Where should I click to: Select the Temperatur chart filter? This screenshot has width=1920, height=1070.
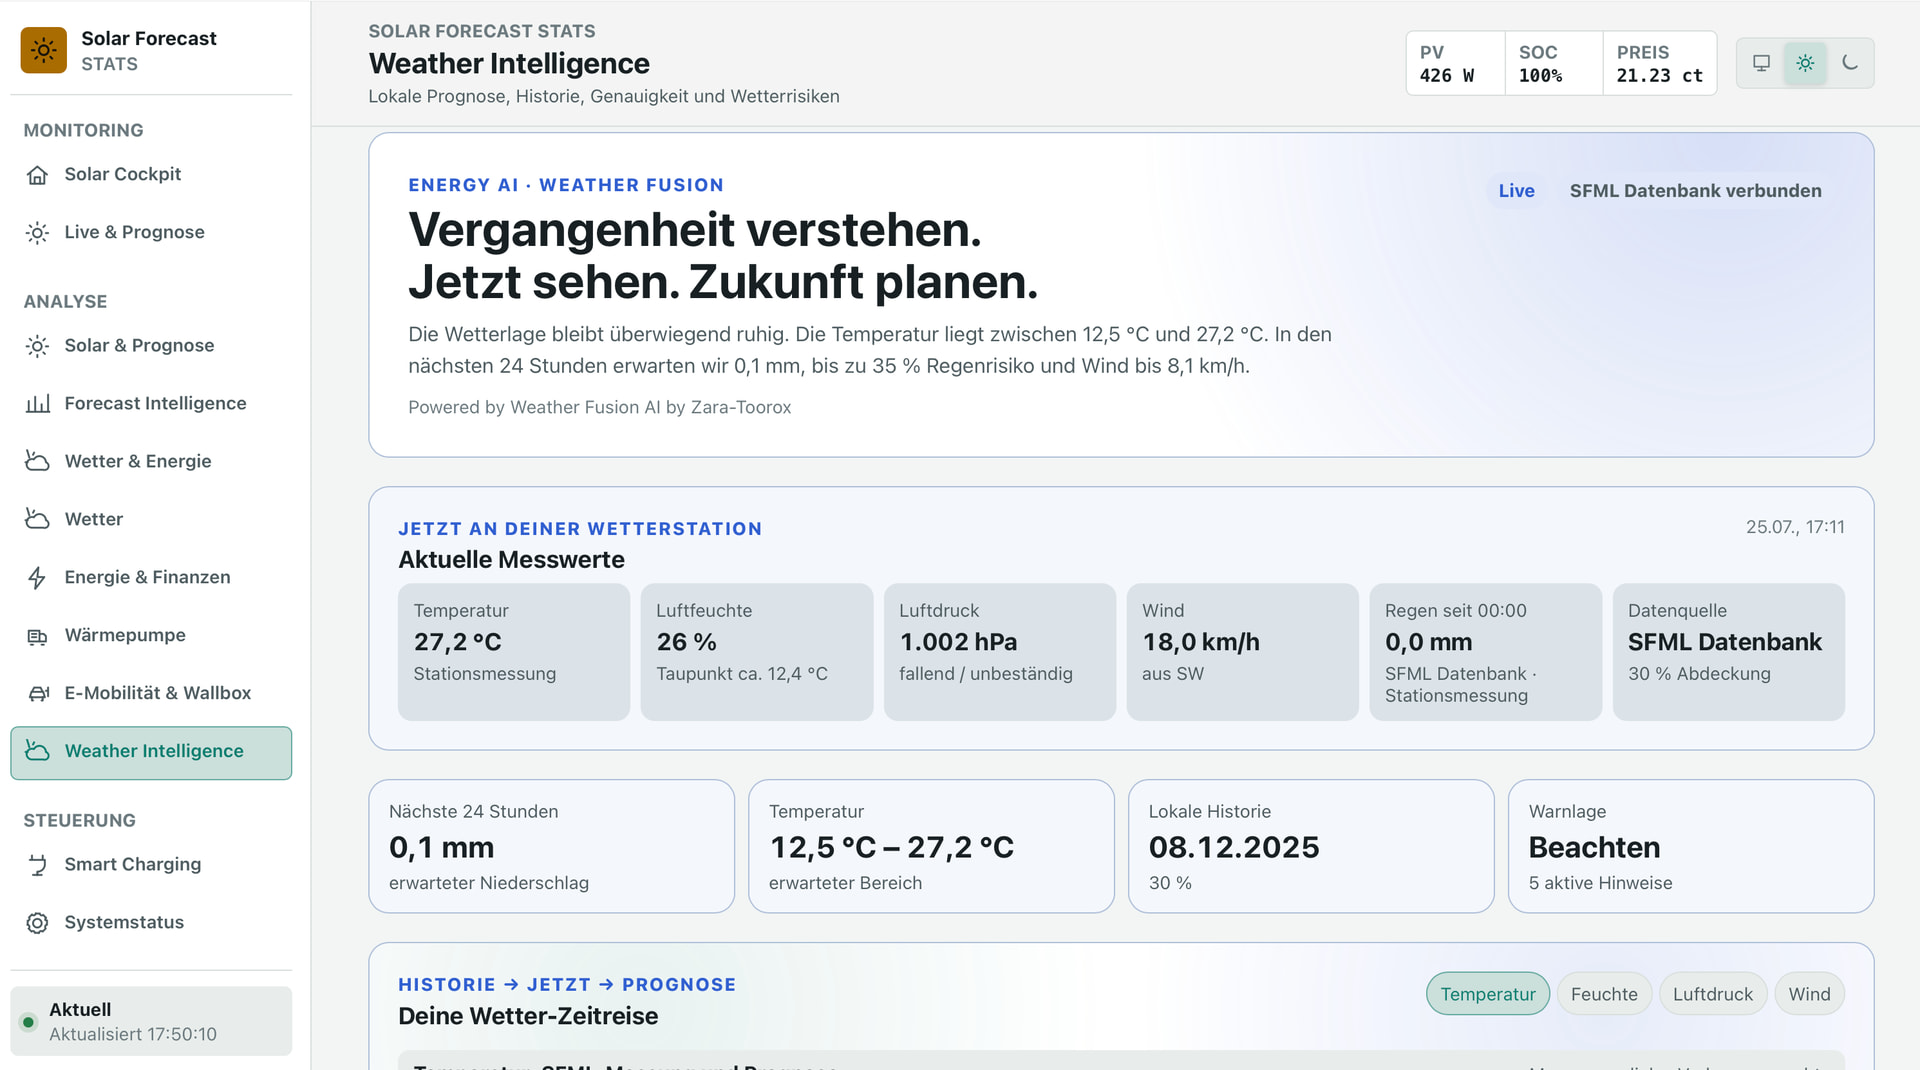click(1487, 994)
